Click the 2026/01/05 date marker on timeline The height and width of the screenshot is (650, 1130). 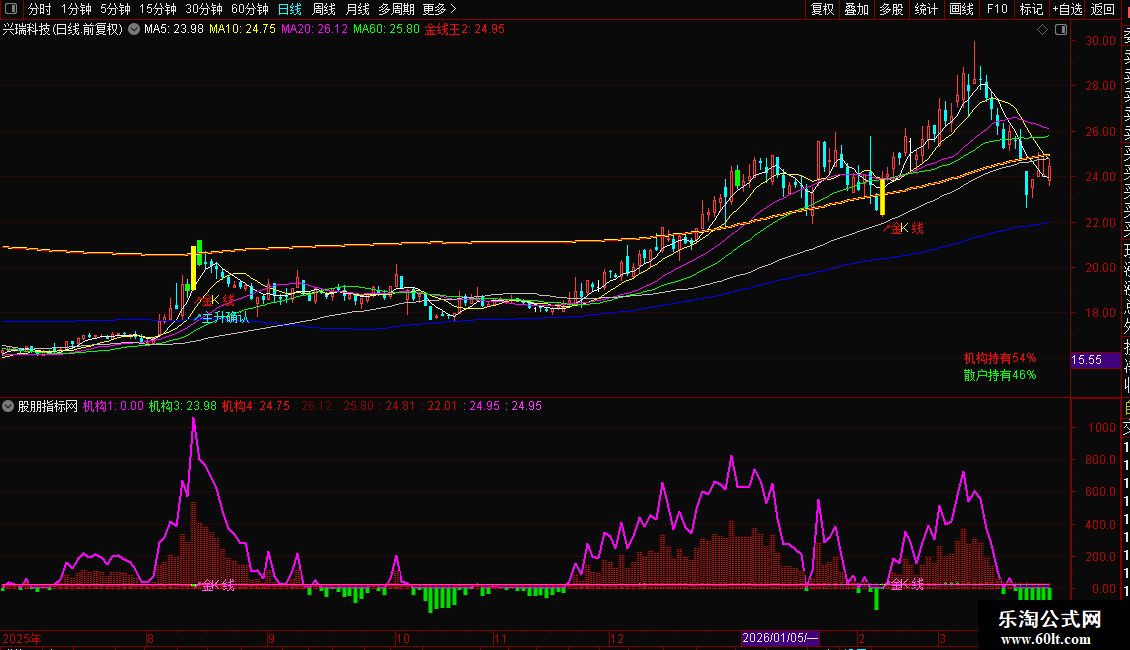coord(780,638)
